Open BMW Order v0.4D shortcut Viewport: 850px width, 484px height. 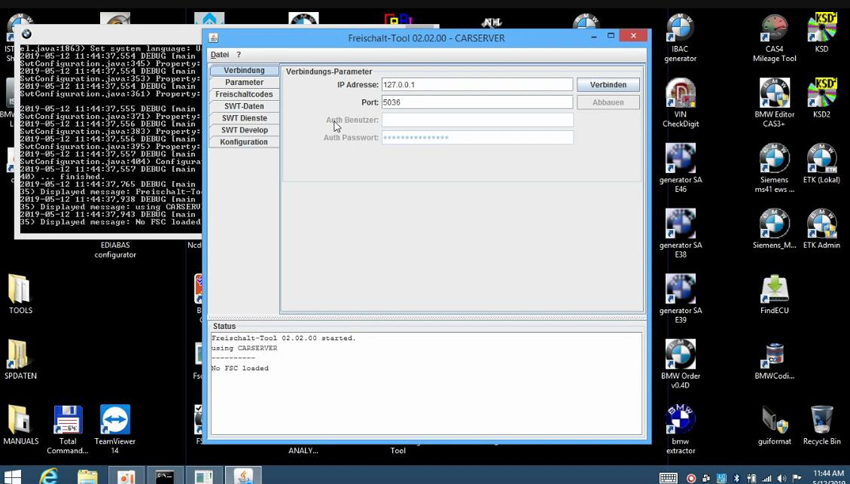coord(680,364)
